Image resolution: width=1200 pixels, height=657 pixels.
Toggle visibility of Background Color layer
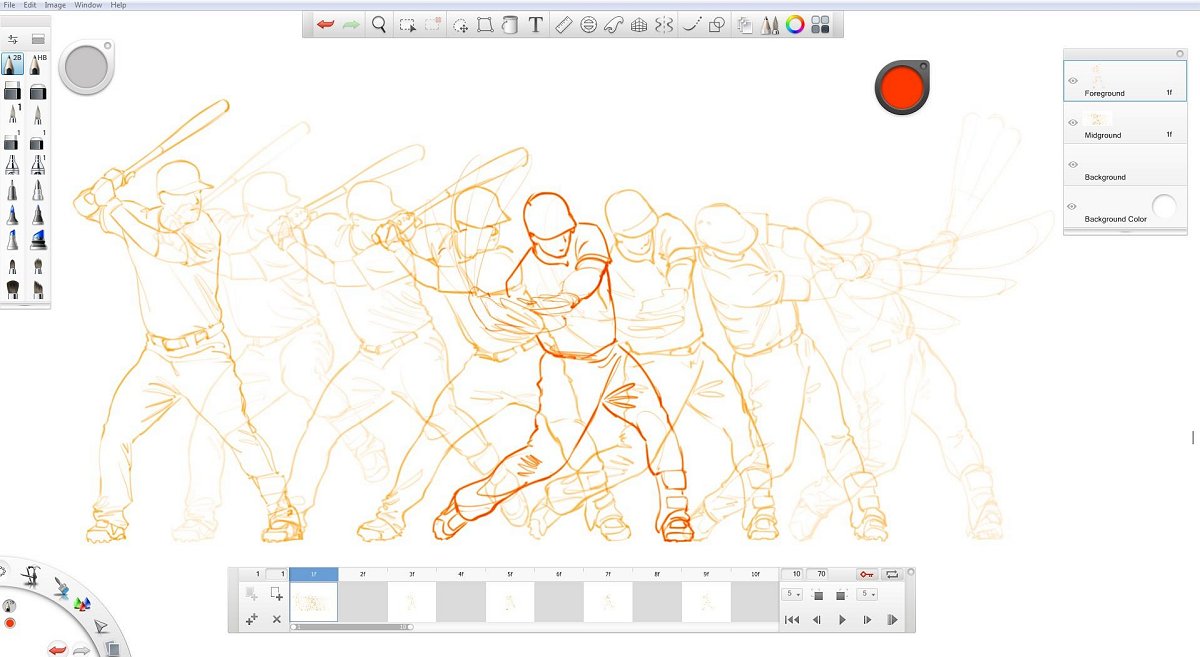(x=1073, y=206)
